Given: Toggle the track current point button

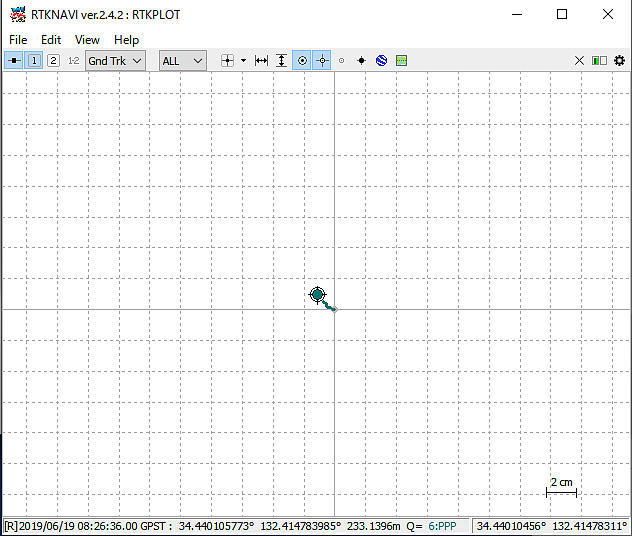Looking at the screenshot, I should (302, 61).
